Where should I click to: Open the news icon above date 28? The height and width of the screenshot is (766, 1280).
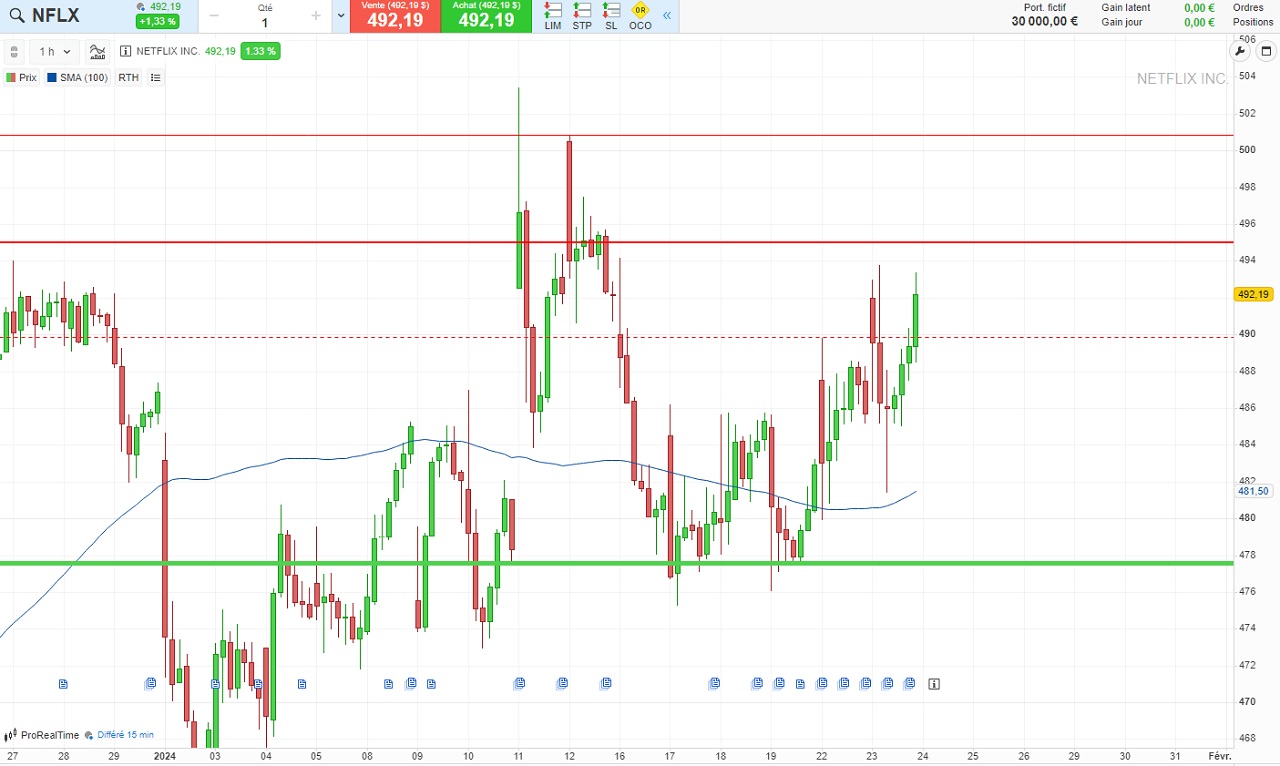point(63,684)
